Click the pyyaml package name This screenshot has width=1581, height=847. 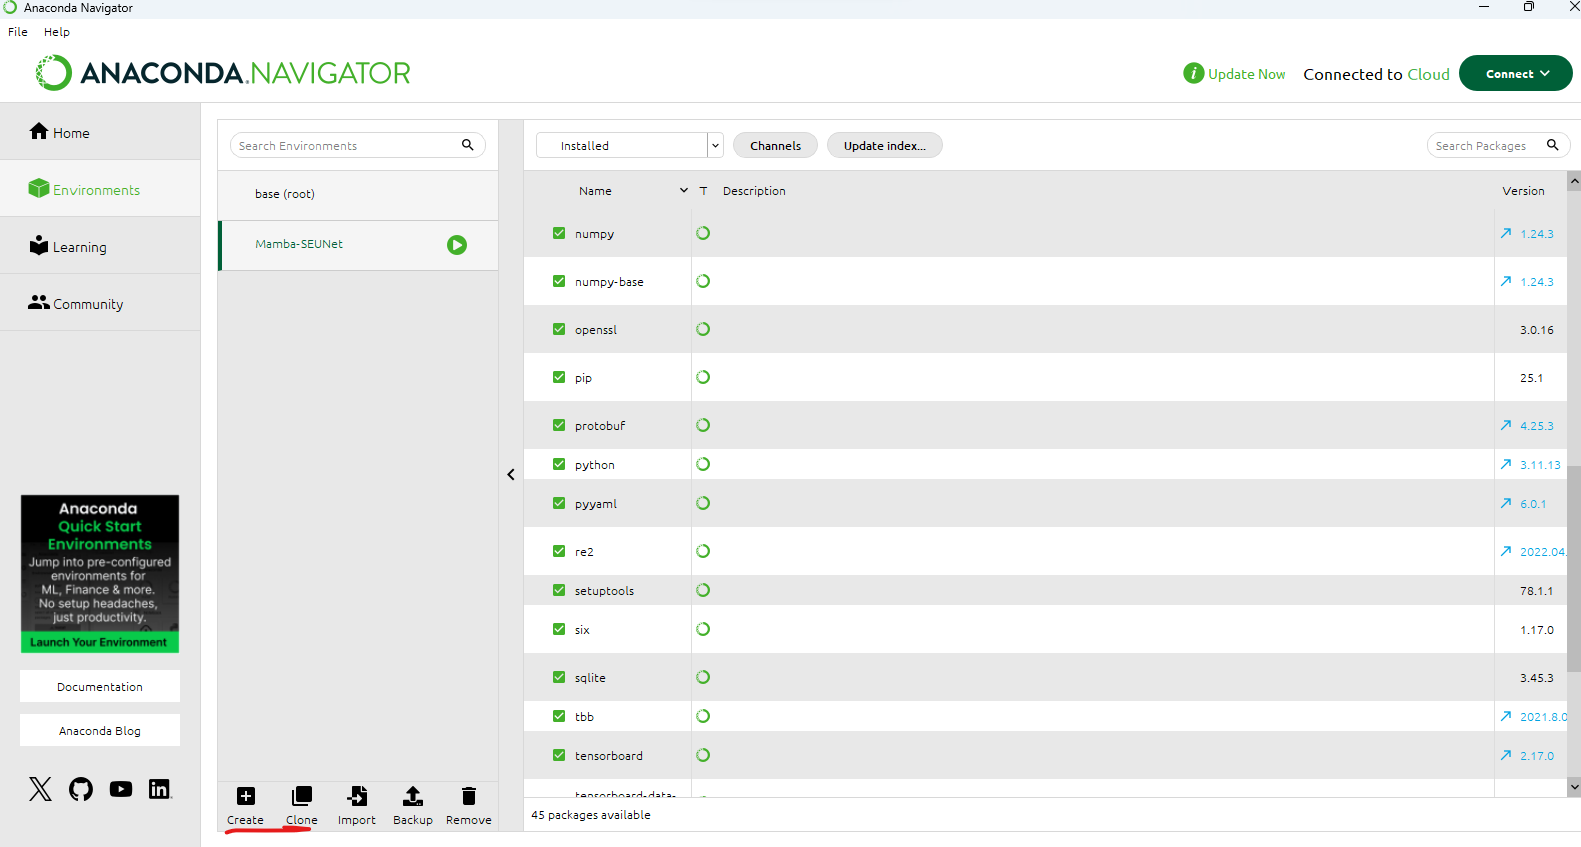coord(596,504)
